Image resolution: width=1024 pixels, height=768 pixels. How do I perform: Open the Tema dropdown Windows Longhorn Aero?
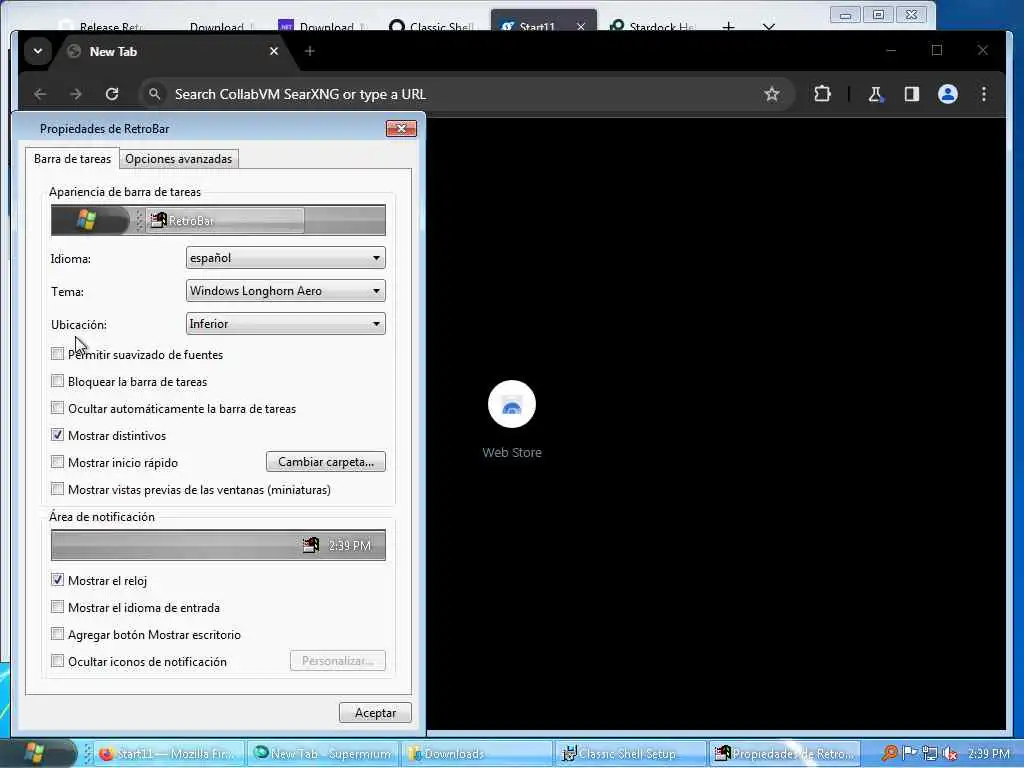[285, 291]
